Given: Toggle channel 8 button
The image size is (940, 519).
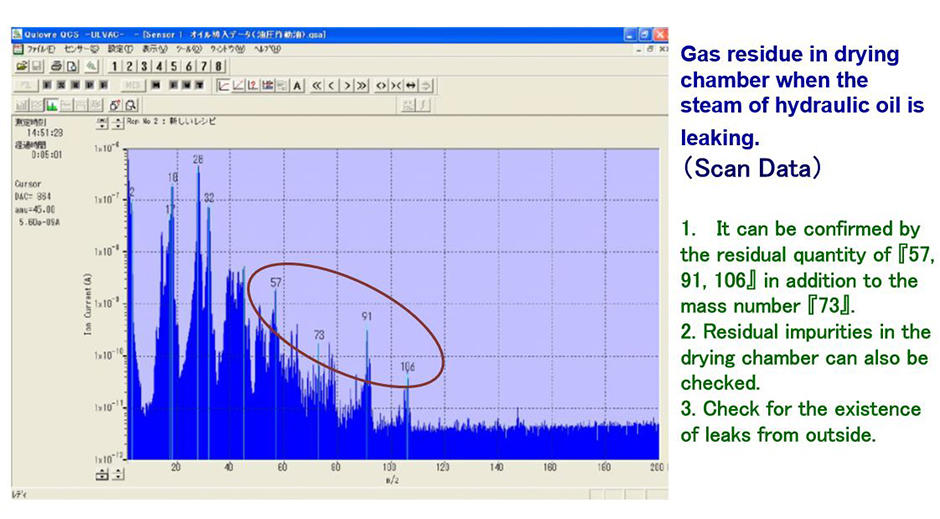Looking at the screenshot, I should pyautogui.click(x=218, y=66).
